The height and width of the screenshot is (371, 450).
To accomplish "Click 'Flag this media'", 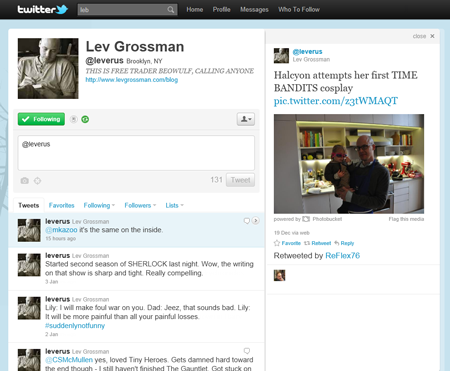I will click(406, 219).
